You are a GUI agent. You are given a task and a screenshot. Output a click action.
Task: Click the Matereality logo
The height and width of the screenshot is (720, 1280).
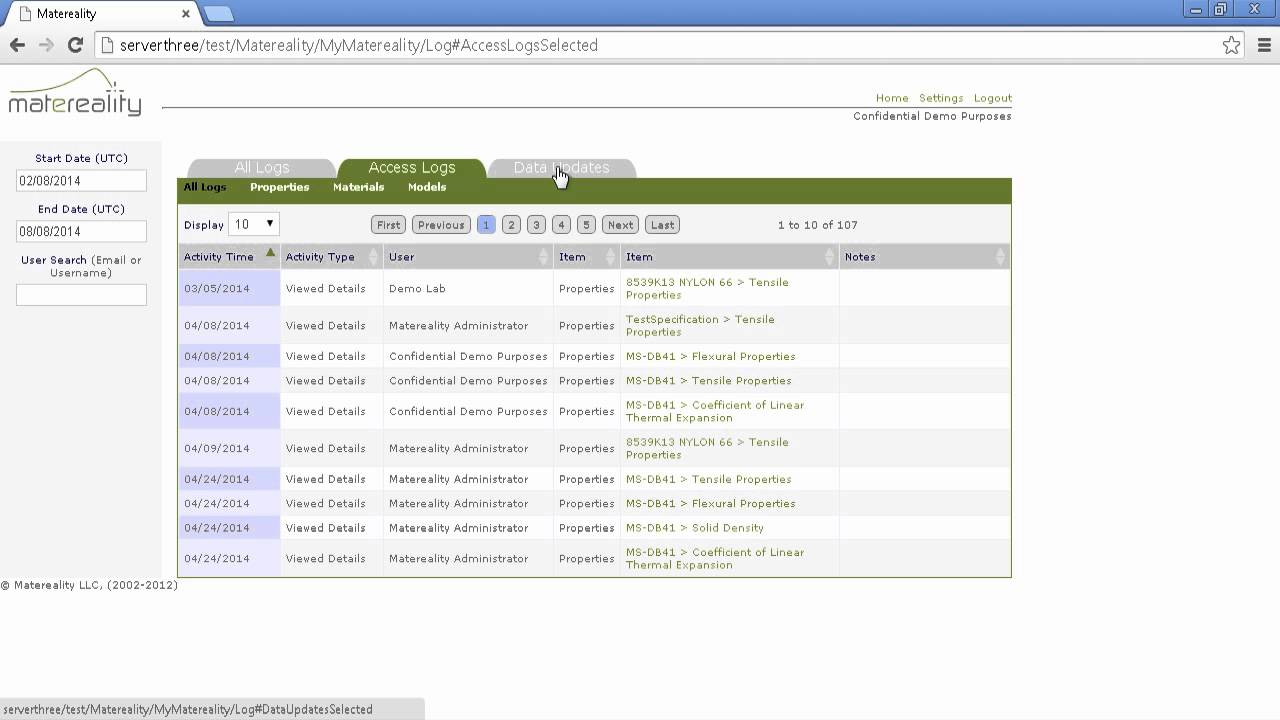tap(75, 93)
